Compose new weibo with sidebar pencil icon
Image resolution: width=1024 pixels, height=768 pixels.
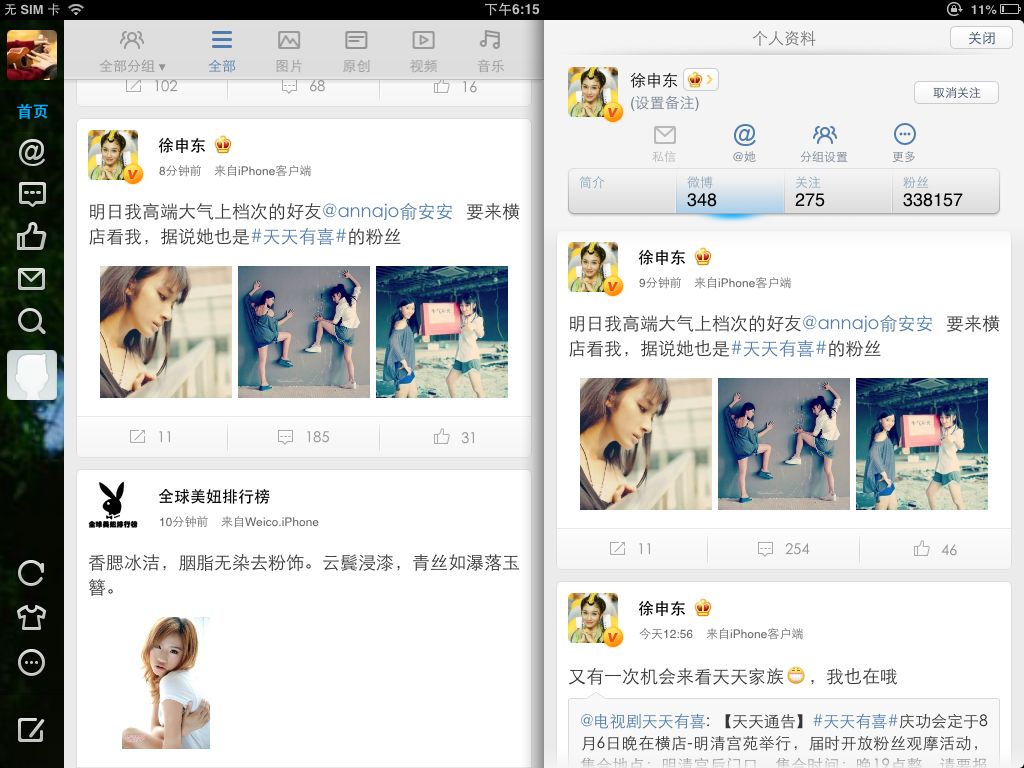point(31,729)
